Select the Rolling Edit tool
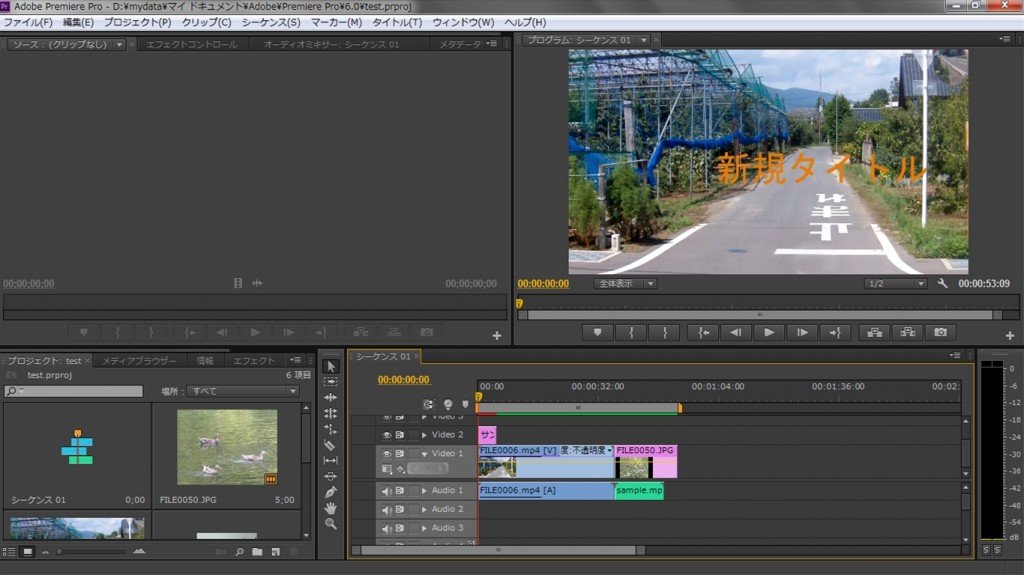This screenshot has height=575, width=1024. pyautogui.click(x=330, y=413)
